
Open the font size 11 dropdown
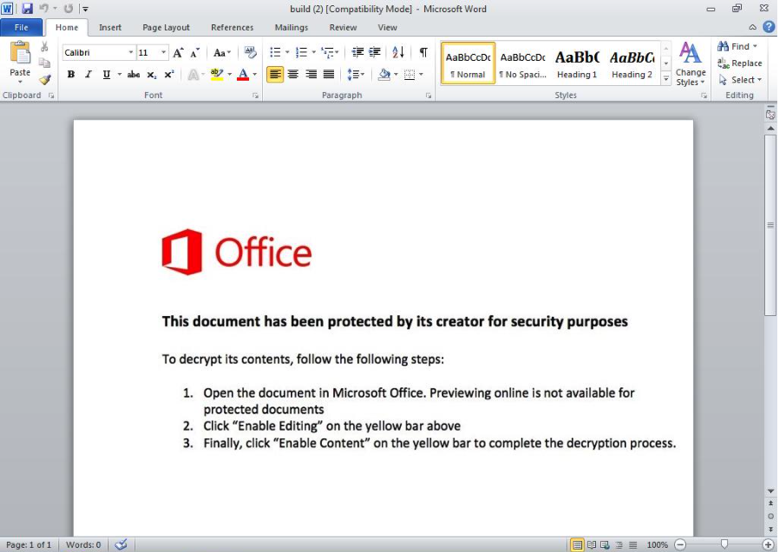[163, 53]
